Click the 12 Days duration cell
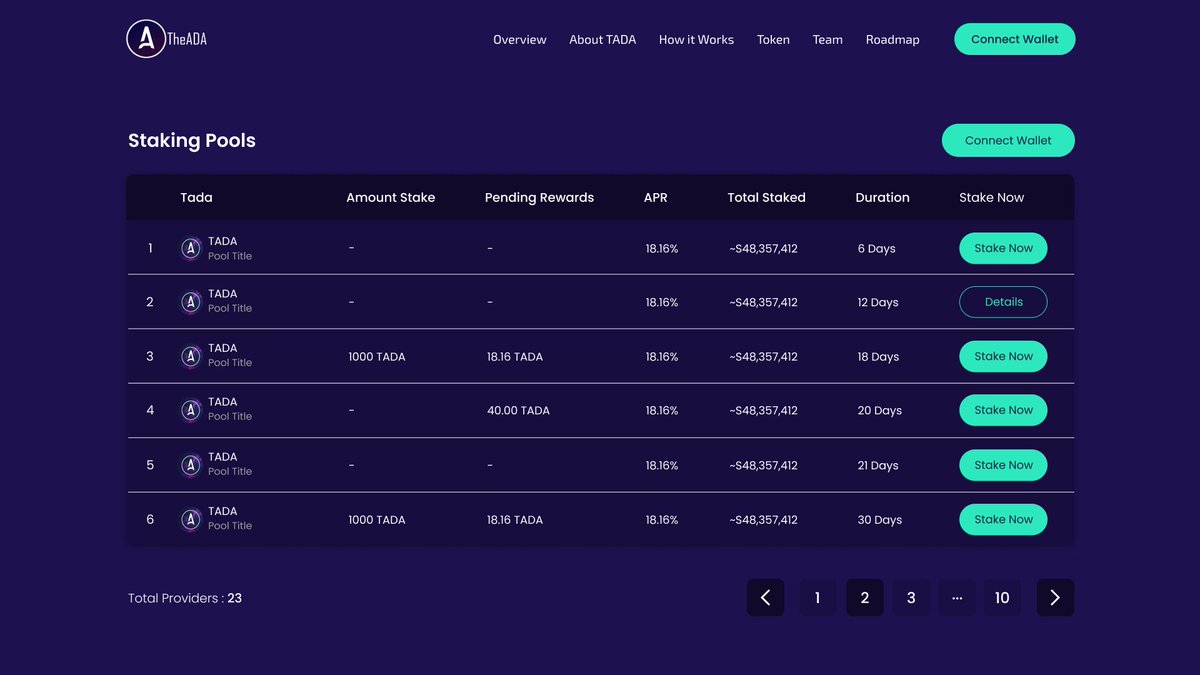This screenshot has height=675, width=1200. pyautogui.click(x=878, y=303)
